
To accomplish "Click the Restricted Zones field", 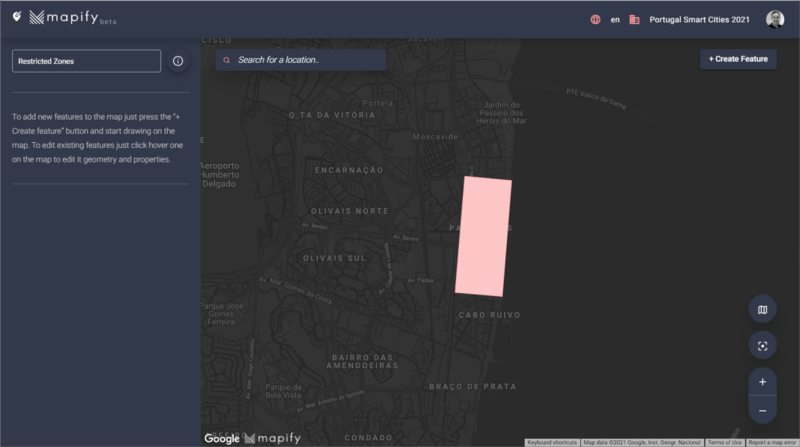I will 86,61.
